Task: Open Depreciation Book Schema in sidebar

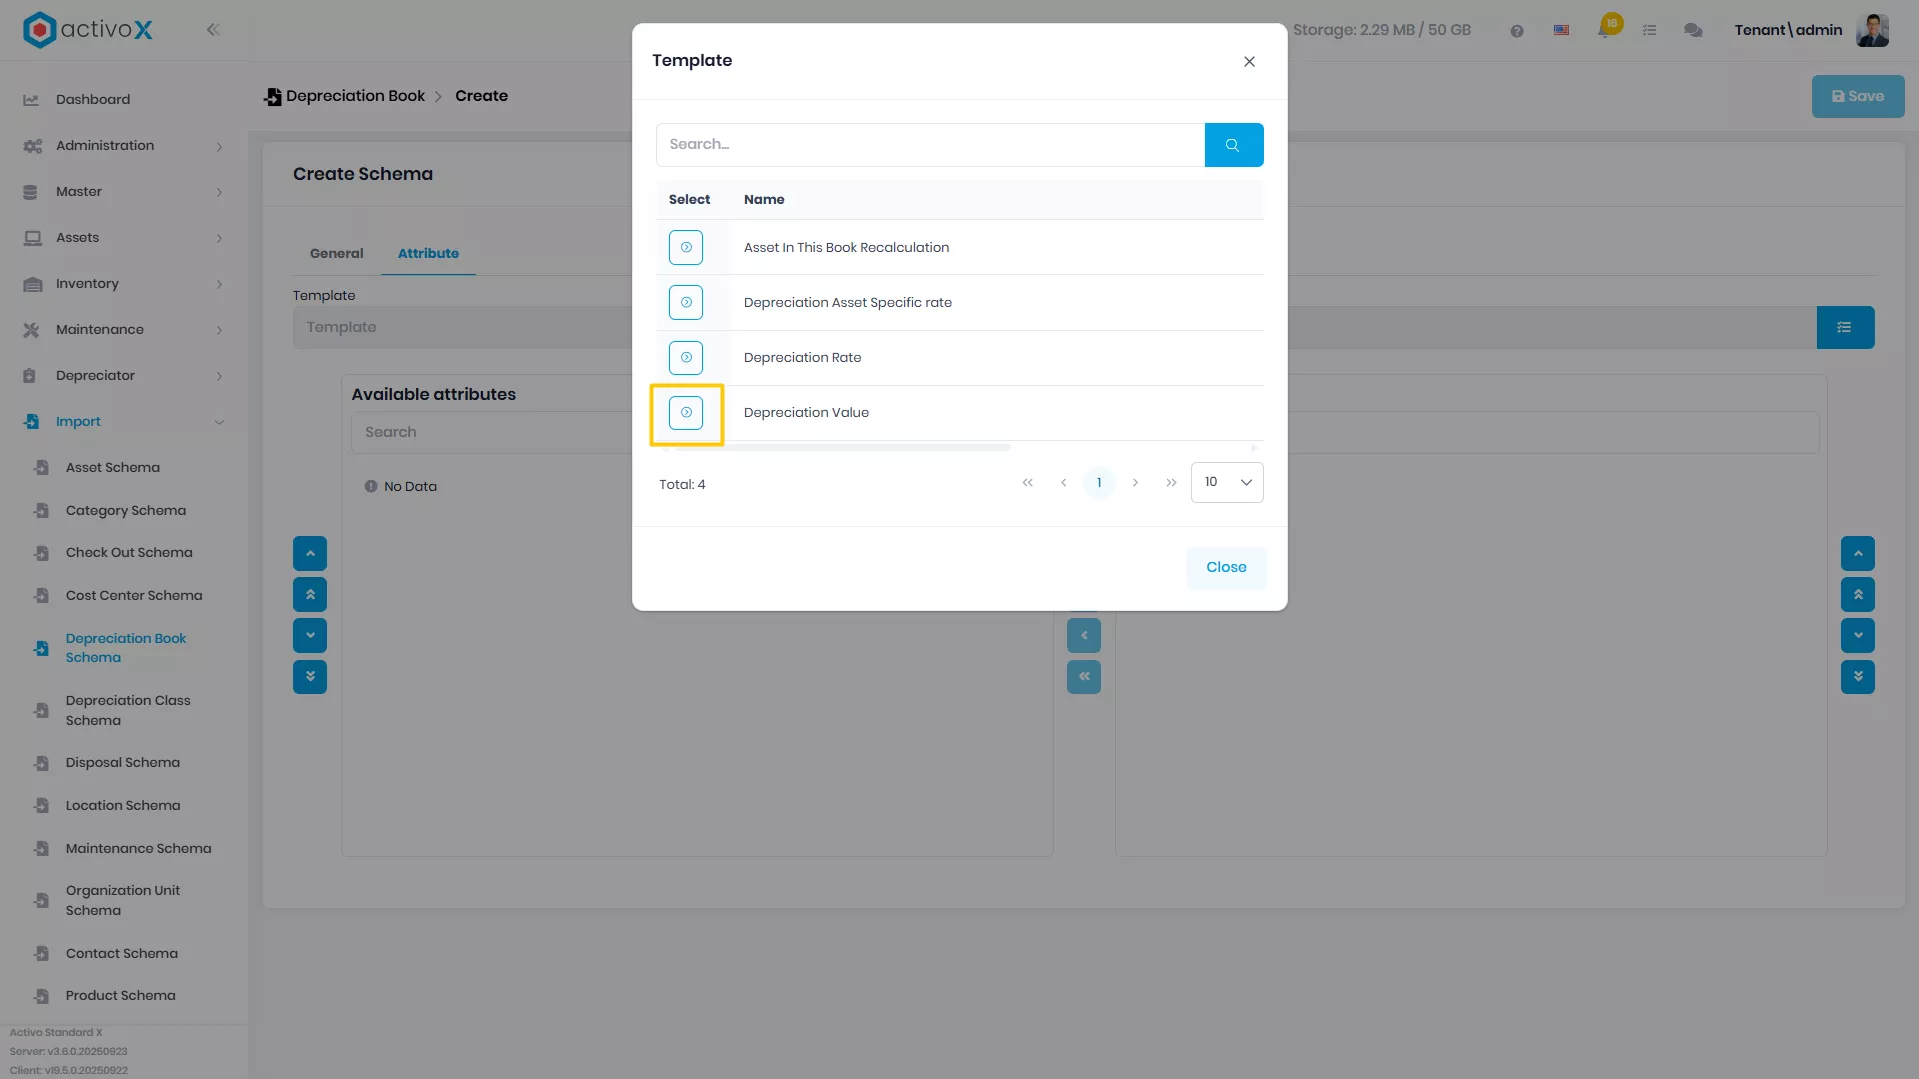Action: click(126, 648)
